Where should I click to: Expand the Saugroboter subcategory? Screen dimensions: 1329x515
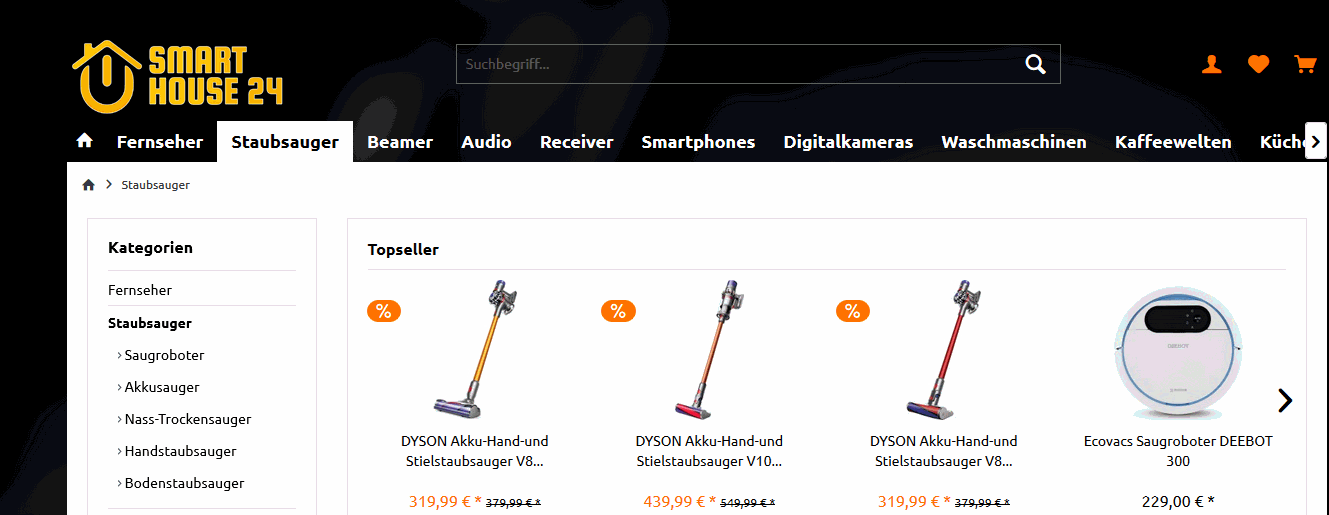tap(160, 355)
